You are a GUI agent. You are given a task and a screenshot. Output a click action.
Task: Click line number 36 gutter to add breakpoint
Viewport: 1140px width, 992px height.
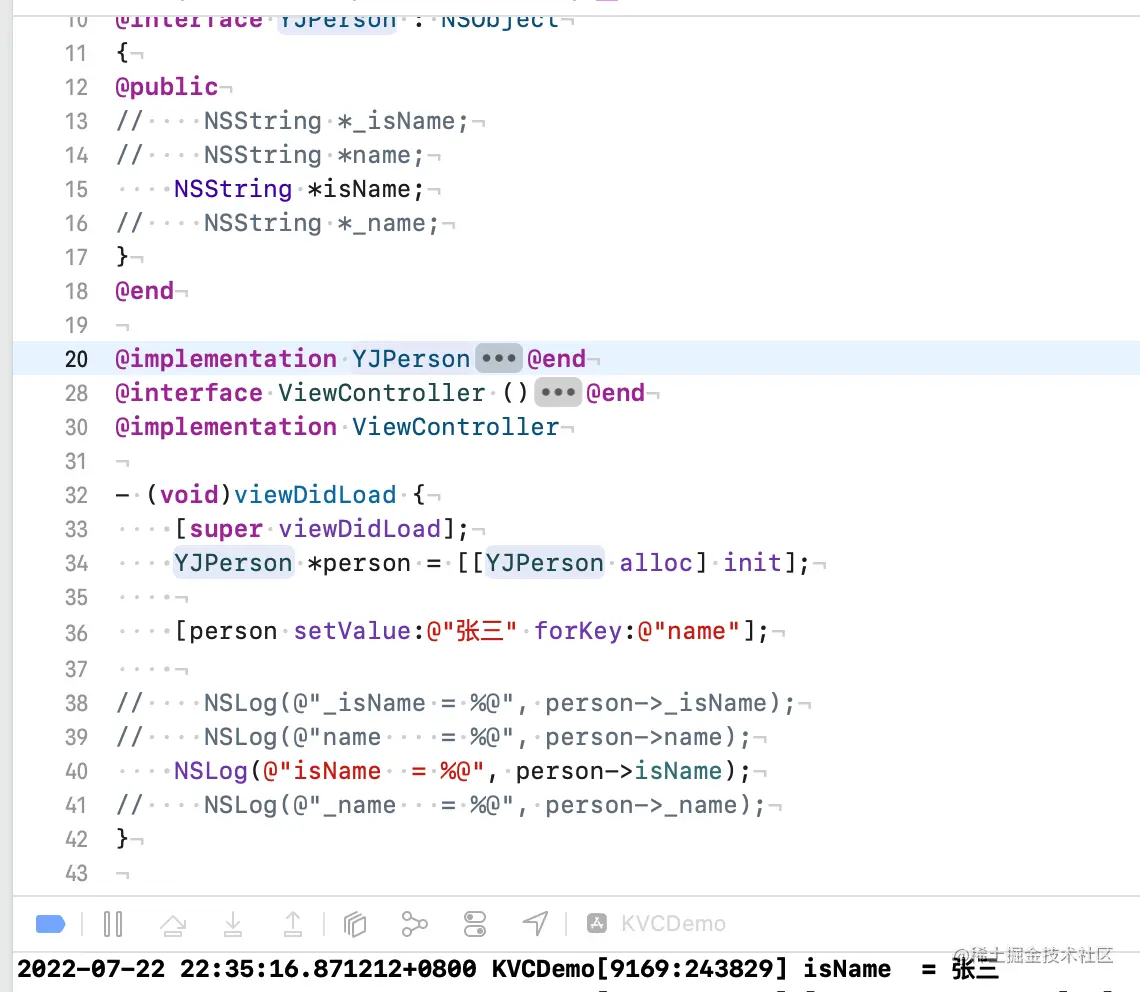point(76,631)
